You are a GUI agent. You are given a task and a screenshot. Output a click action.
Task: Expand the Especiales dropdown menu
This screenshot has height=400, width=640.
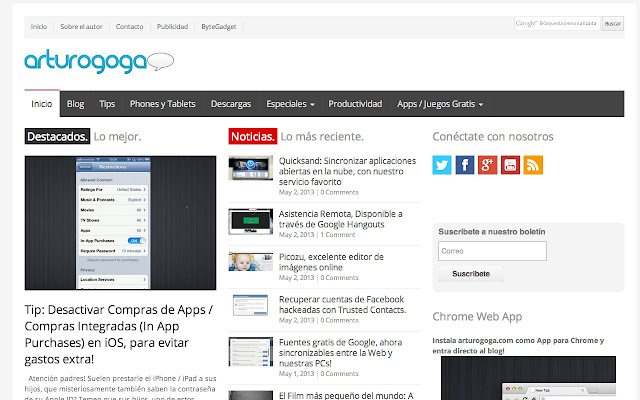tap(290, 104)
